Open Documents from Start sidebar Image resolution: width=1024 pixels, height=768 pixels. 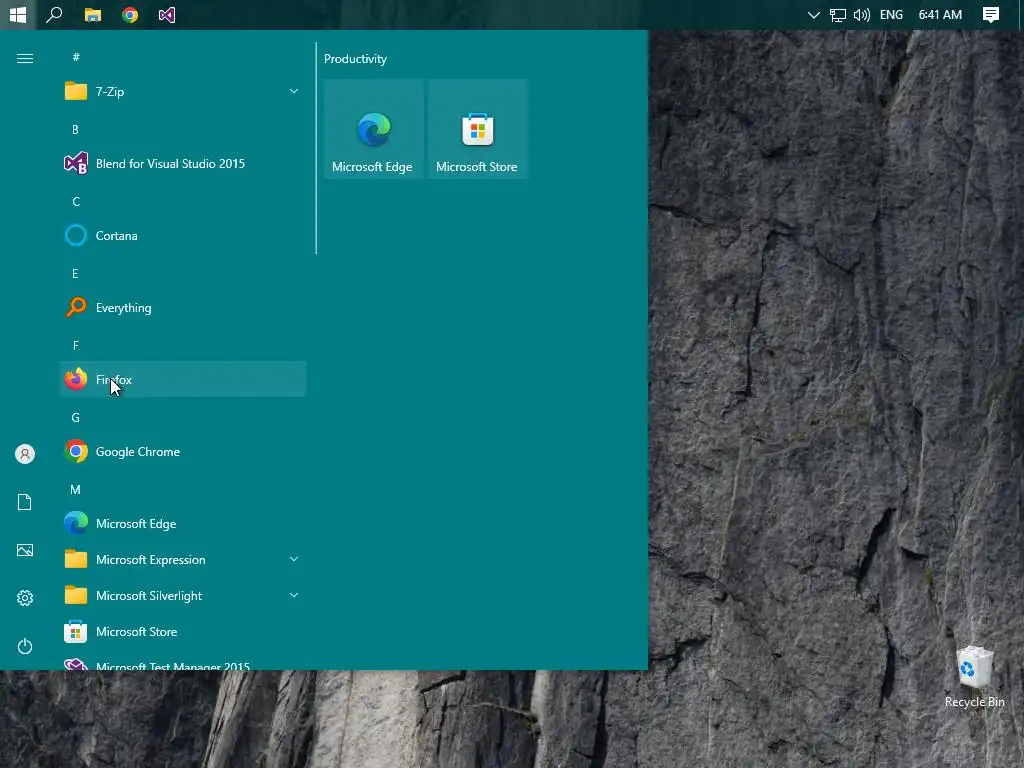click(x=25, y=502)
